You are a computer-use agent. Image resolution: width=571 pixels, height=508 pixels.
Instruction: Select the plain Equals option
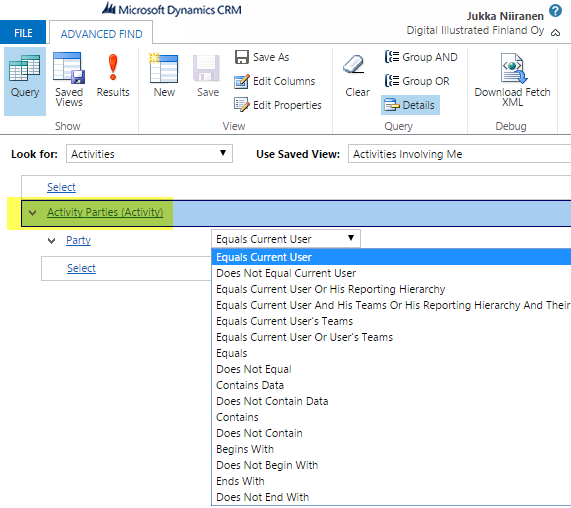(x=391, y=353)
